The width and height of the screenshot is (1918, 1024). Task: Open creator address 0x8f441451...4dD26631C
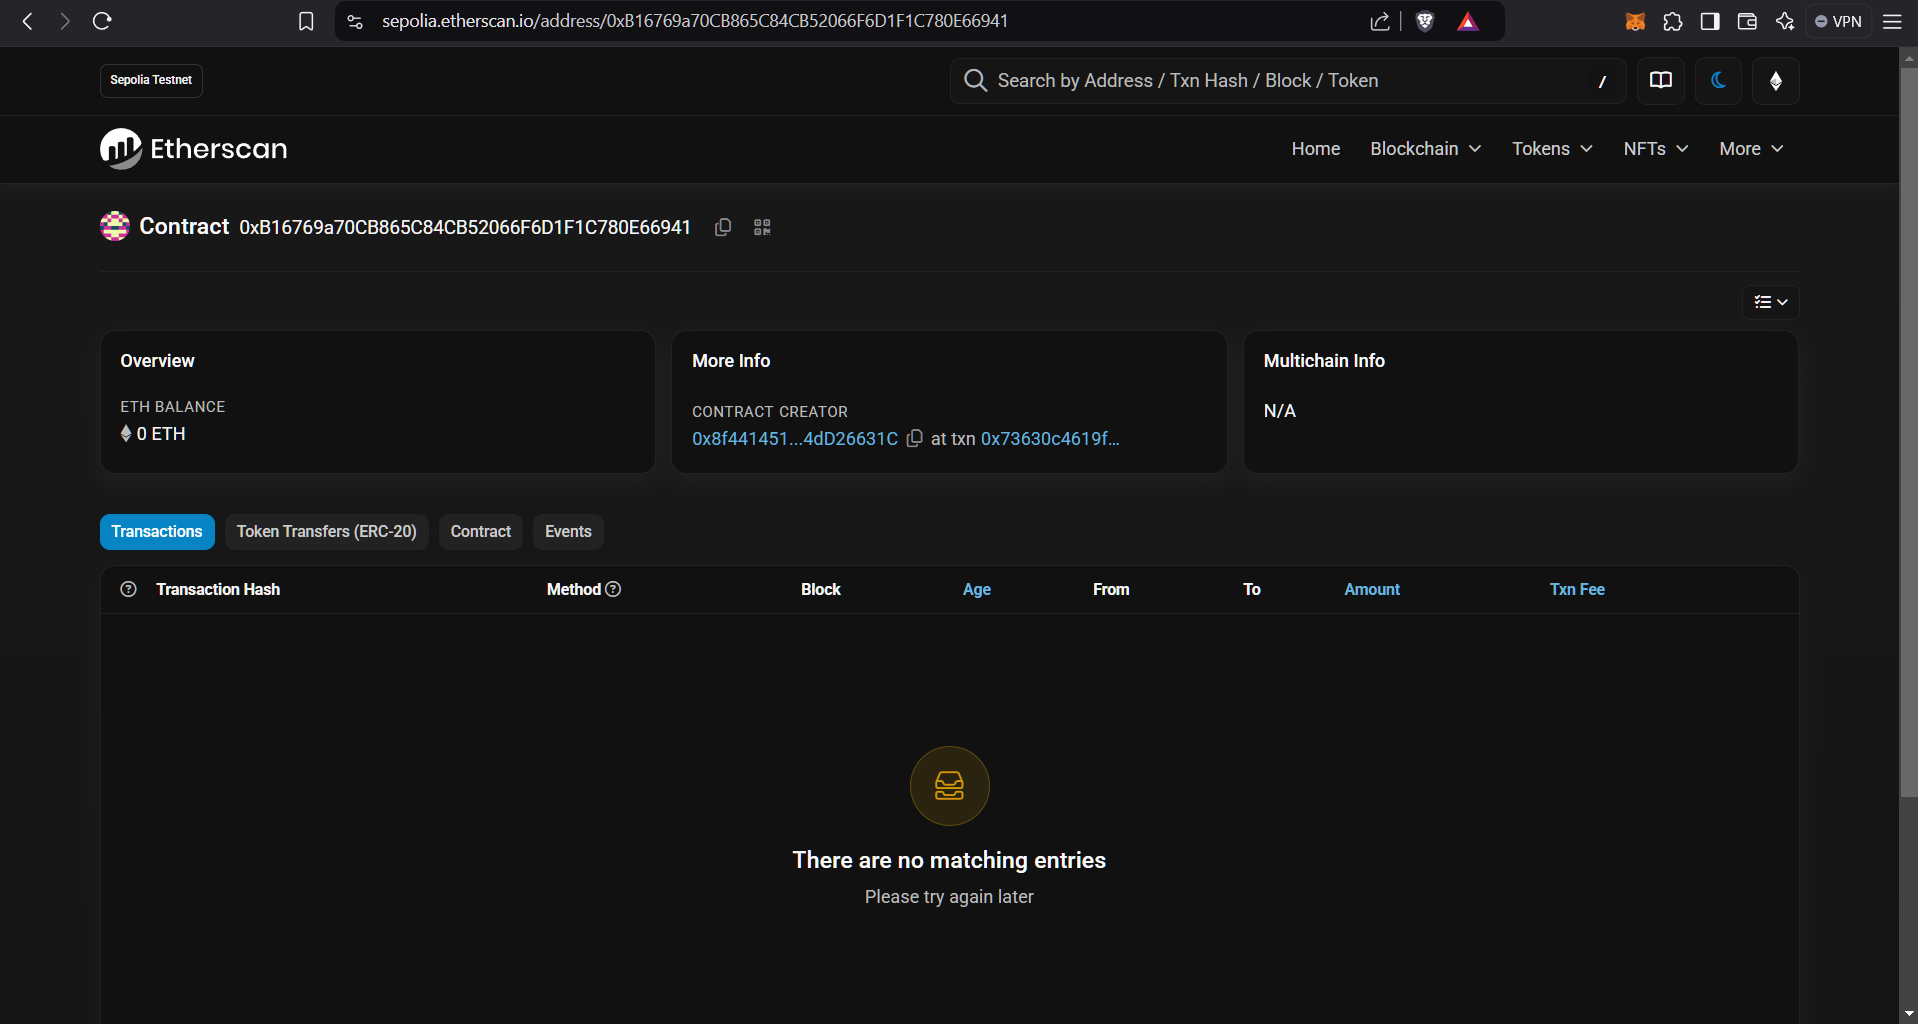tap(795, 438)
